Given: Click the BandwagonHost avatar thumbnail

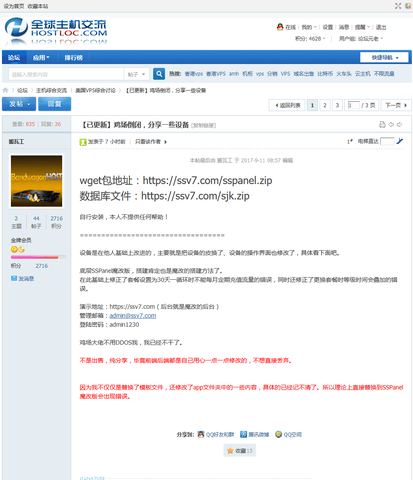Looking at the screenshot, I should click(x=36, y=181).
